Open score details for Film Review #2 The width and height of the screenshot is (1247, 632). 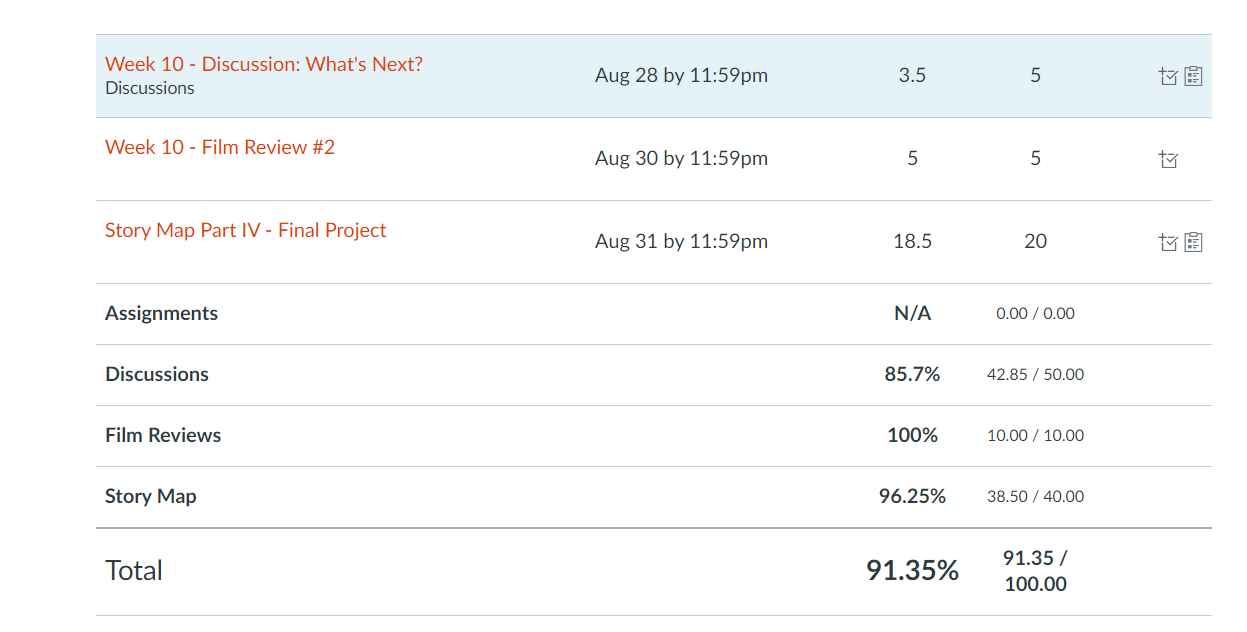coord(1167,159)
